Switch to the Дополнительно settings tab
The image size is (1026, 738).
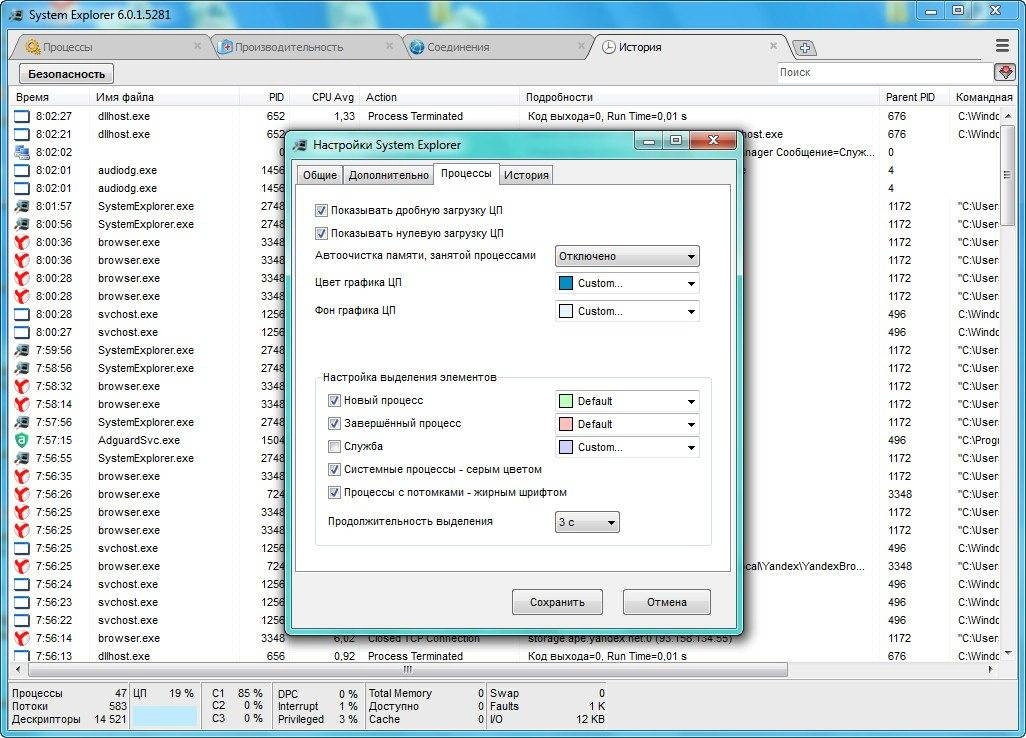point(389,175)
